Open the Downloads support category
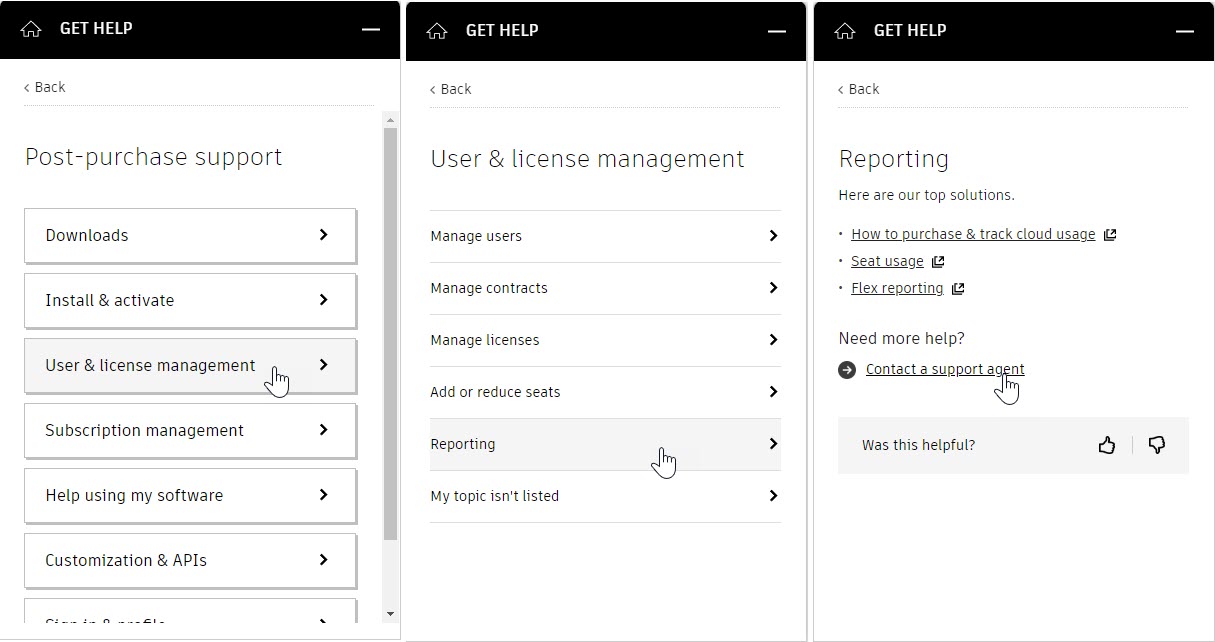Image resolution: width=1215 pixels, height=642 pixels. tap(190, 235)
